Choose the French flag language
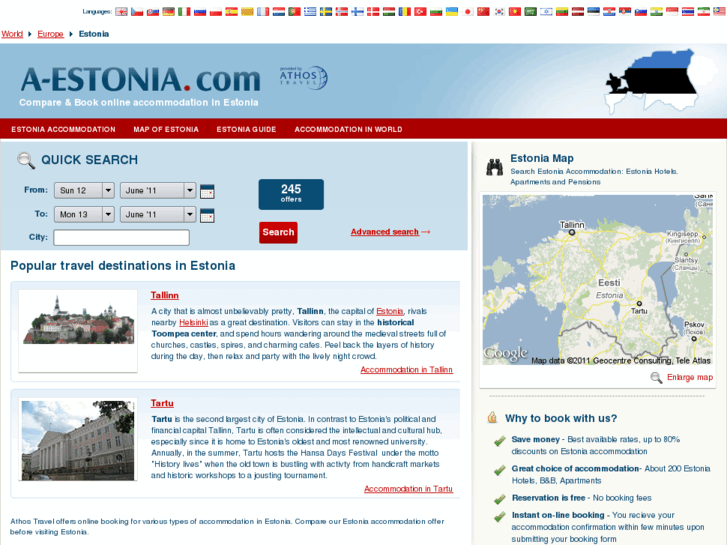727x545 pixels. click(263, 12)
